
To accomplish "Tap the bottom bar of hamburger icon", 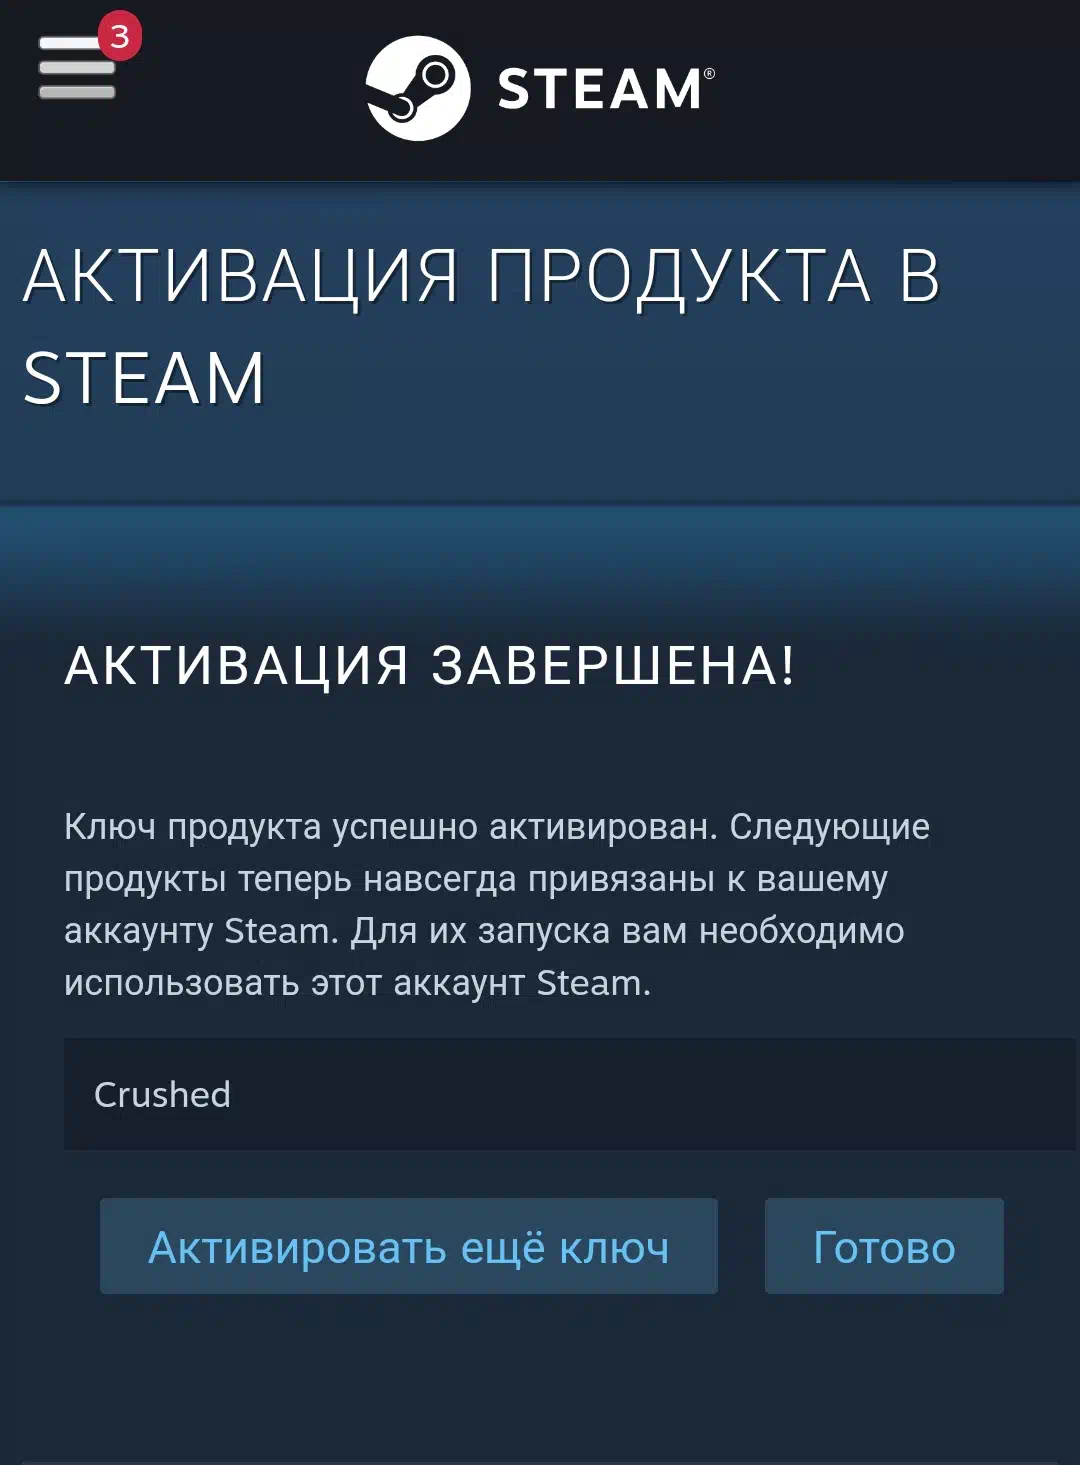I will [x=77, y=92].
